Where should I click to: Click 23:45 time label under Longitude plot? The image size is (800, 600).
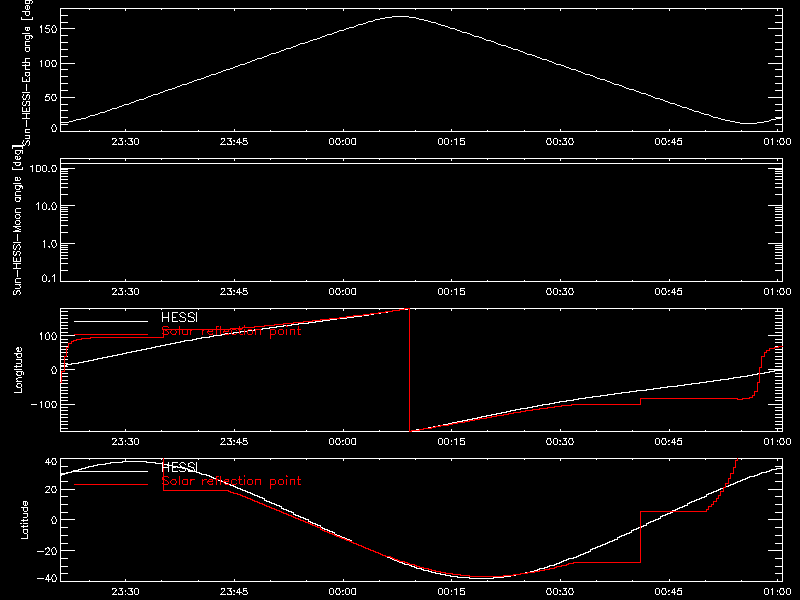click(234, 442)
